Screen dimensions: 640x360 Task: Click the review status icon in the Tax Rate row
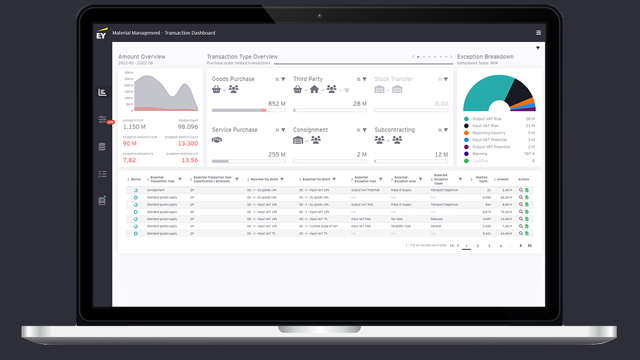pyautogui.click(x=136, y=219)
